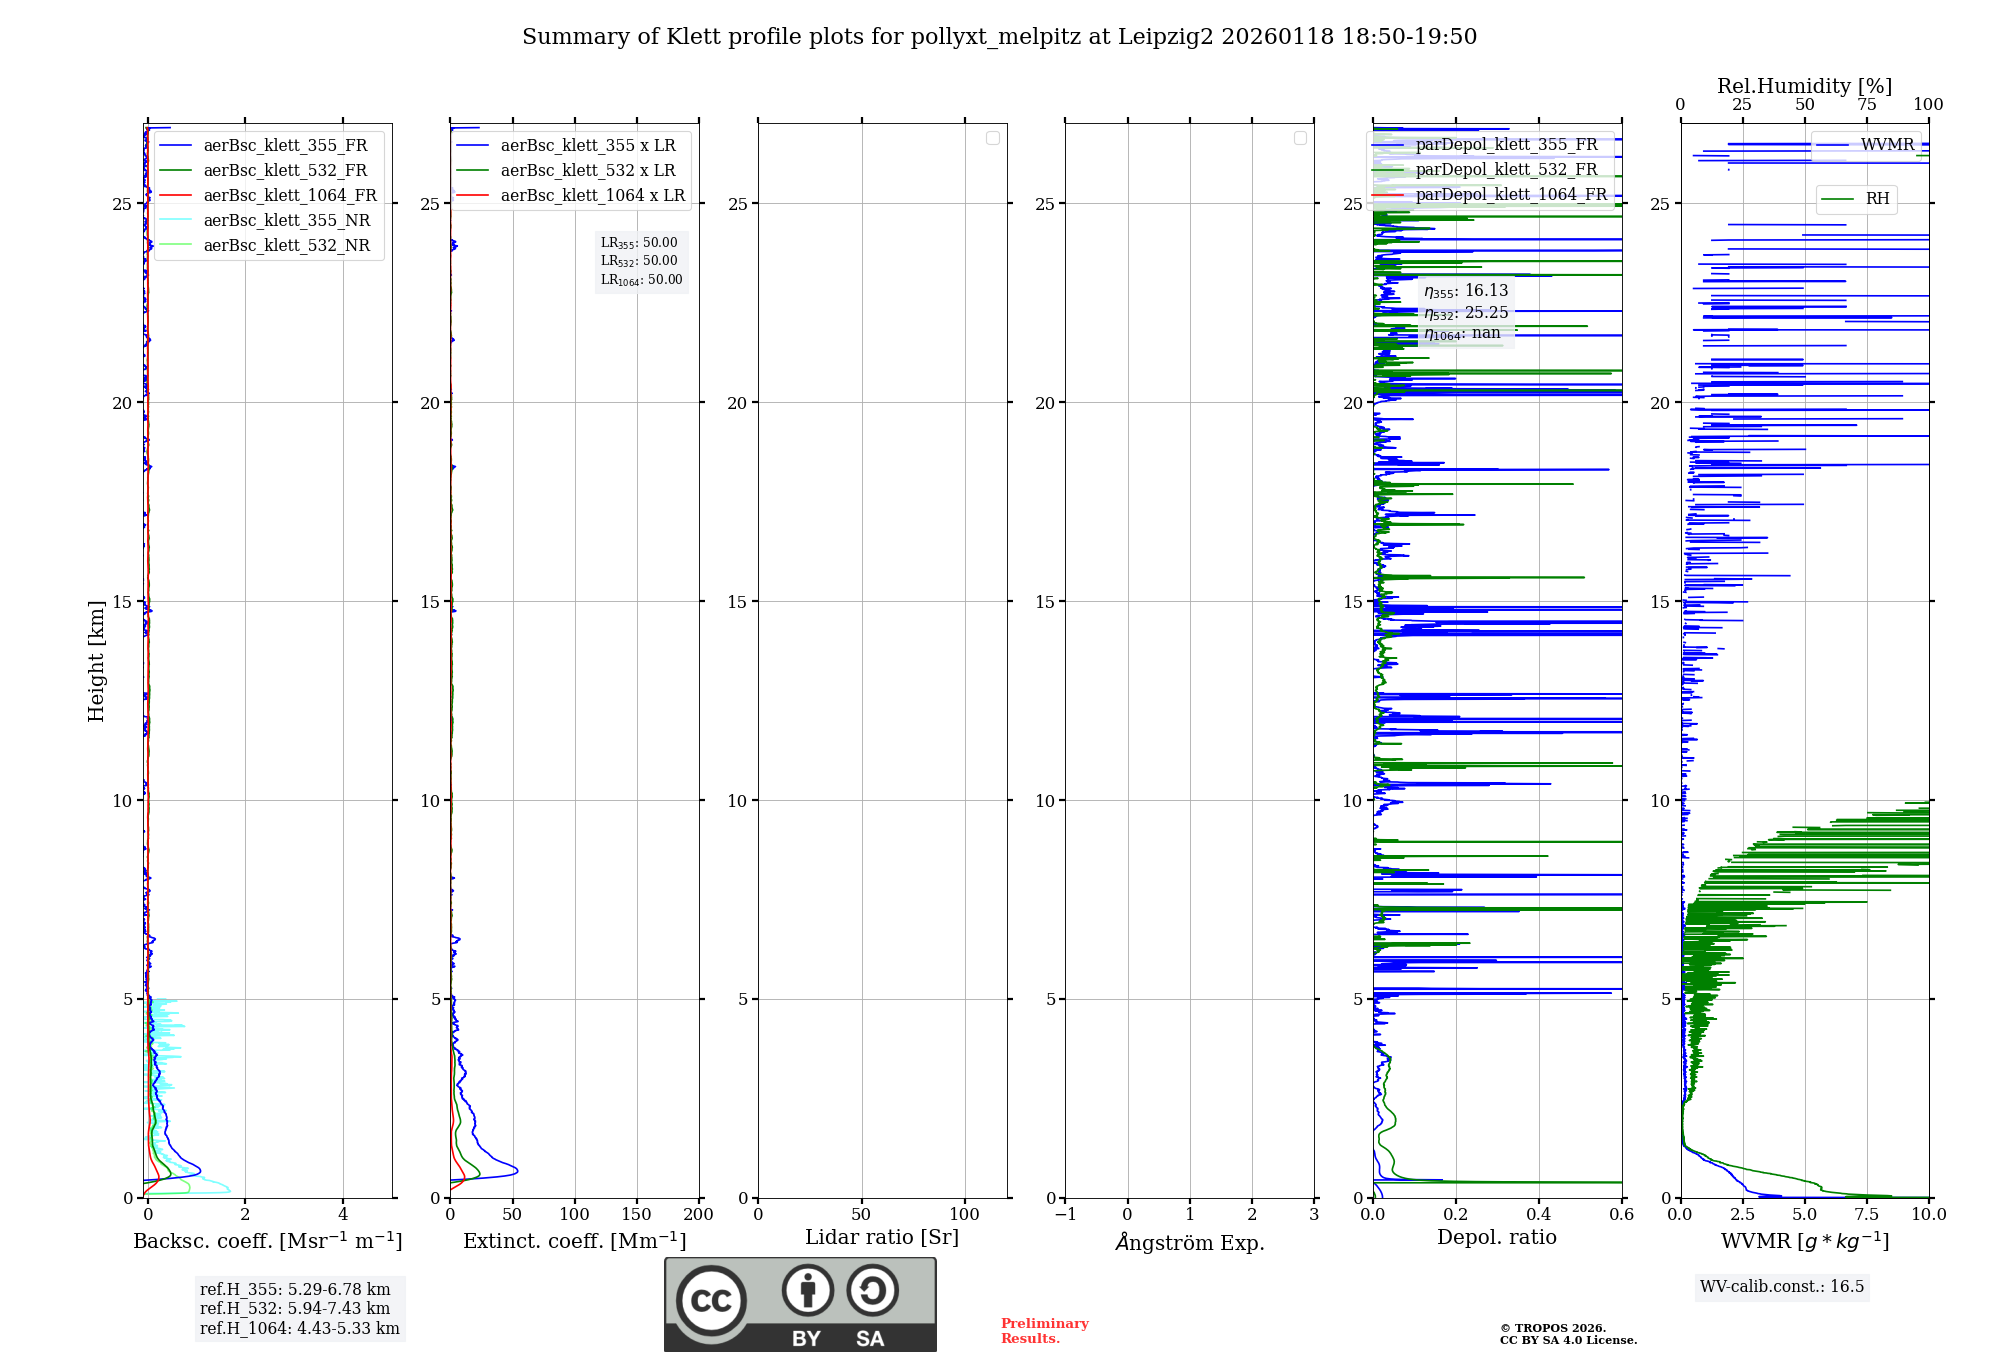Click the LR355 lidar ratio annotation box

coord(640,243)
